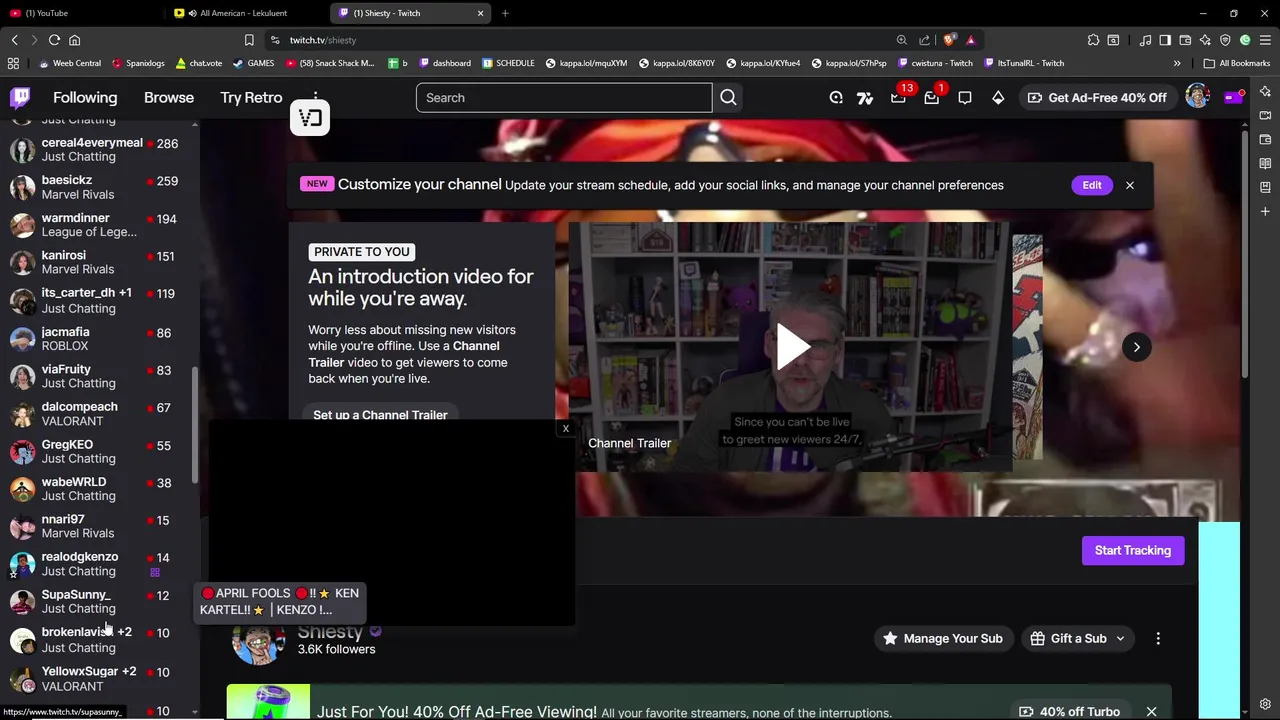This screenshot has height=720, width=1280.
Task: Click the translate icon in Twitch nav
Action: coord(865,97)
